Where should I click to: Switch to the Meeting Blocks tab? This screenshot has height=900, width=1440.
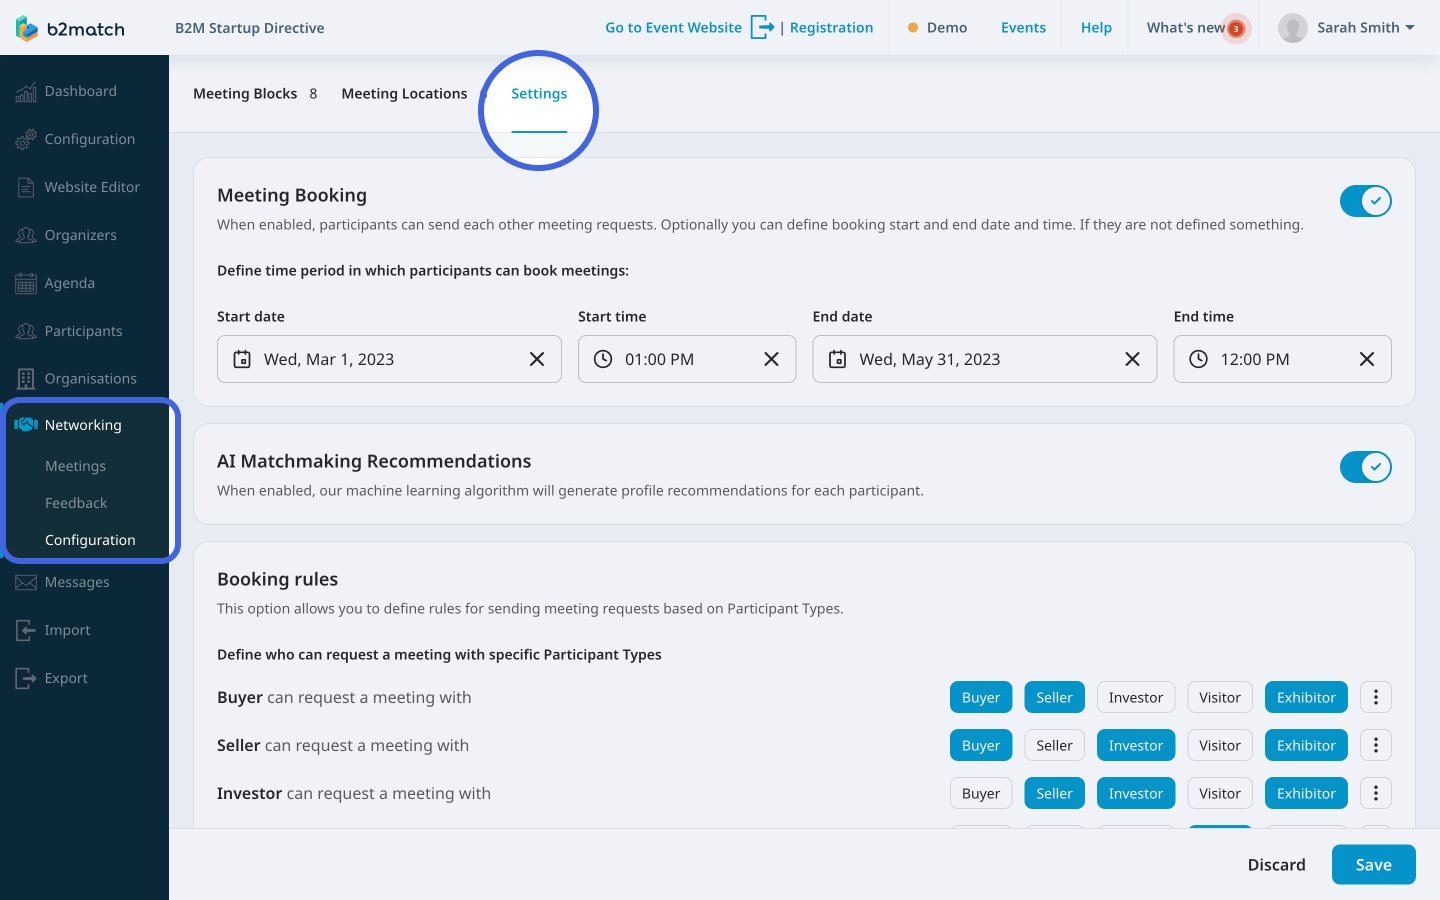(245, 93)
